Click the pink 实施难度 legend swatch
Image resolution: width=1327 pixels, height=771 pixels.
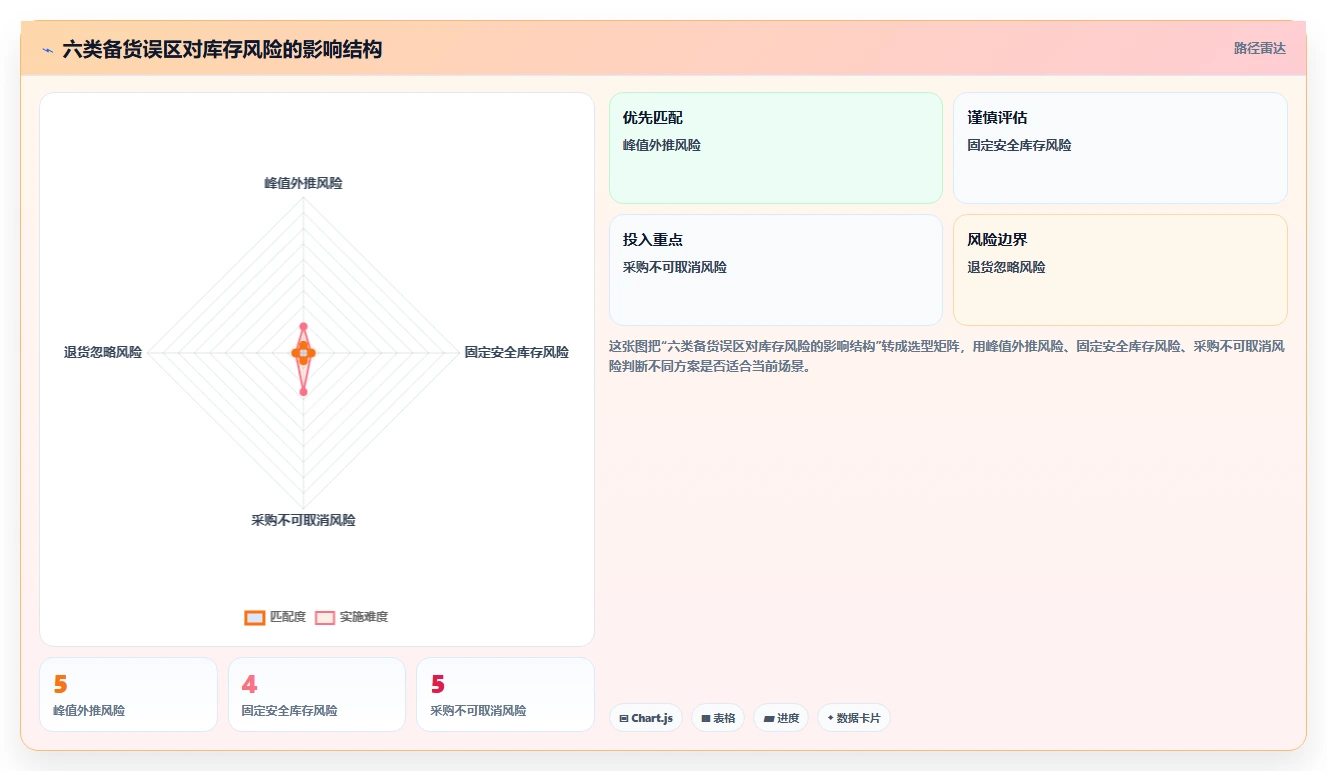point(325,617)
